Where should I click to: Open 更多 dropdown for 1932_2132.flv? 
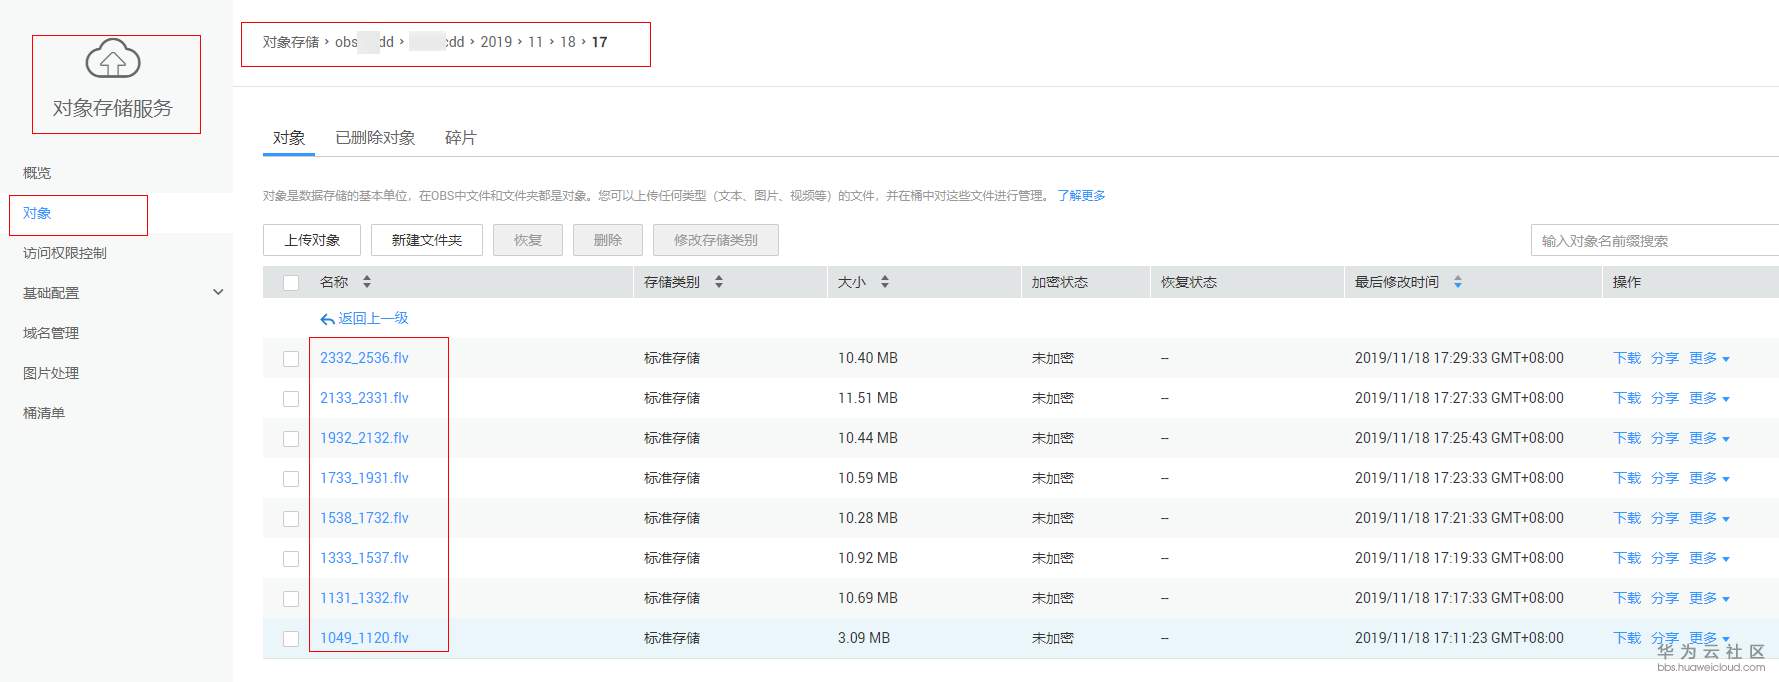point(1709,438)
